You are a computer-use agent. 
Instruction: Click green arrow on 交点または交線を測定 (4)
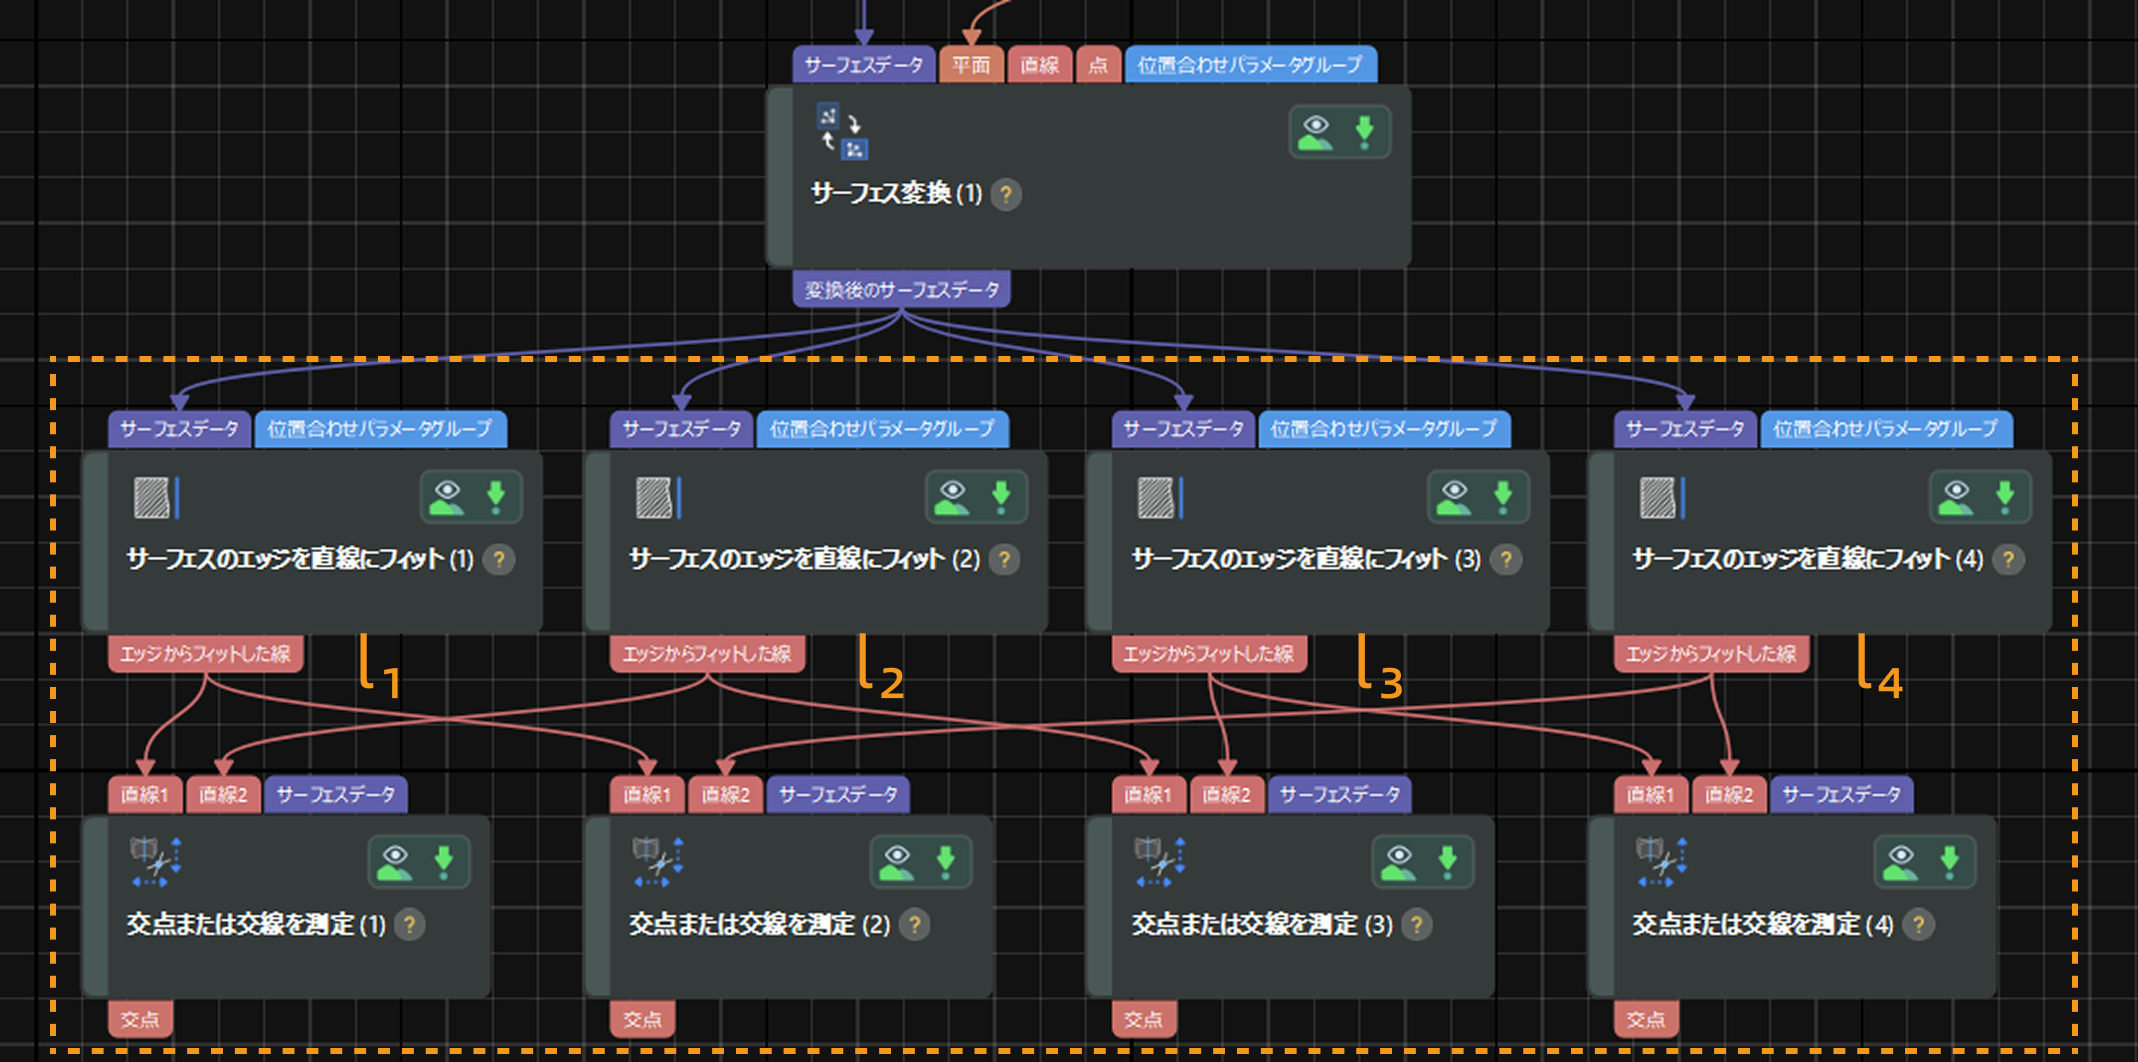[1950, 862]
